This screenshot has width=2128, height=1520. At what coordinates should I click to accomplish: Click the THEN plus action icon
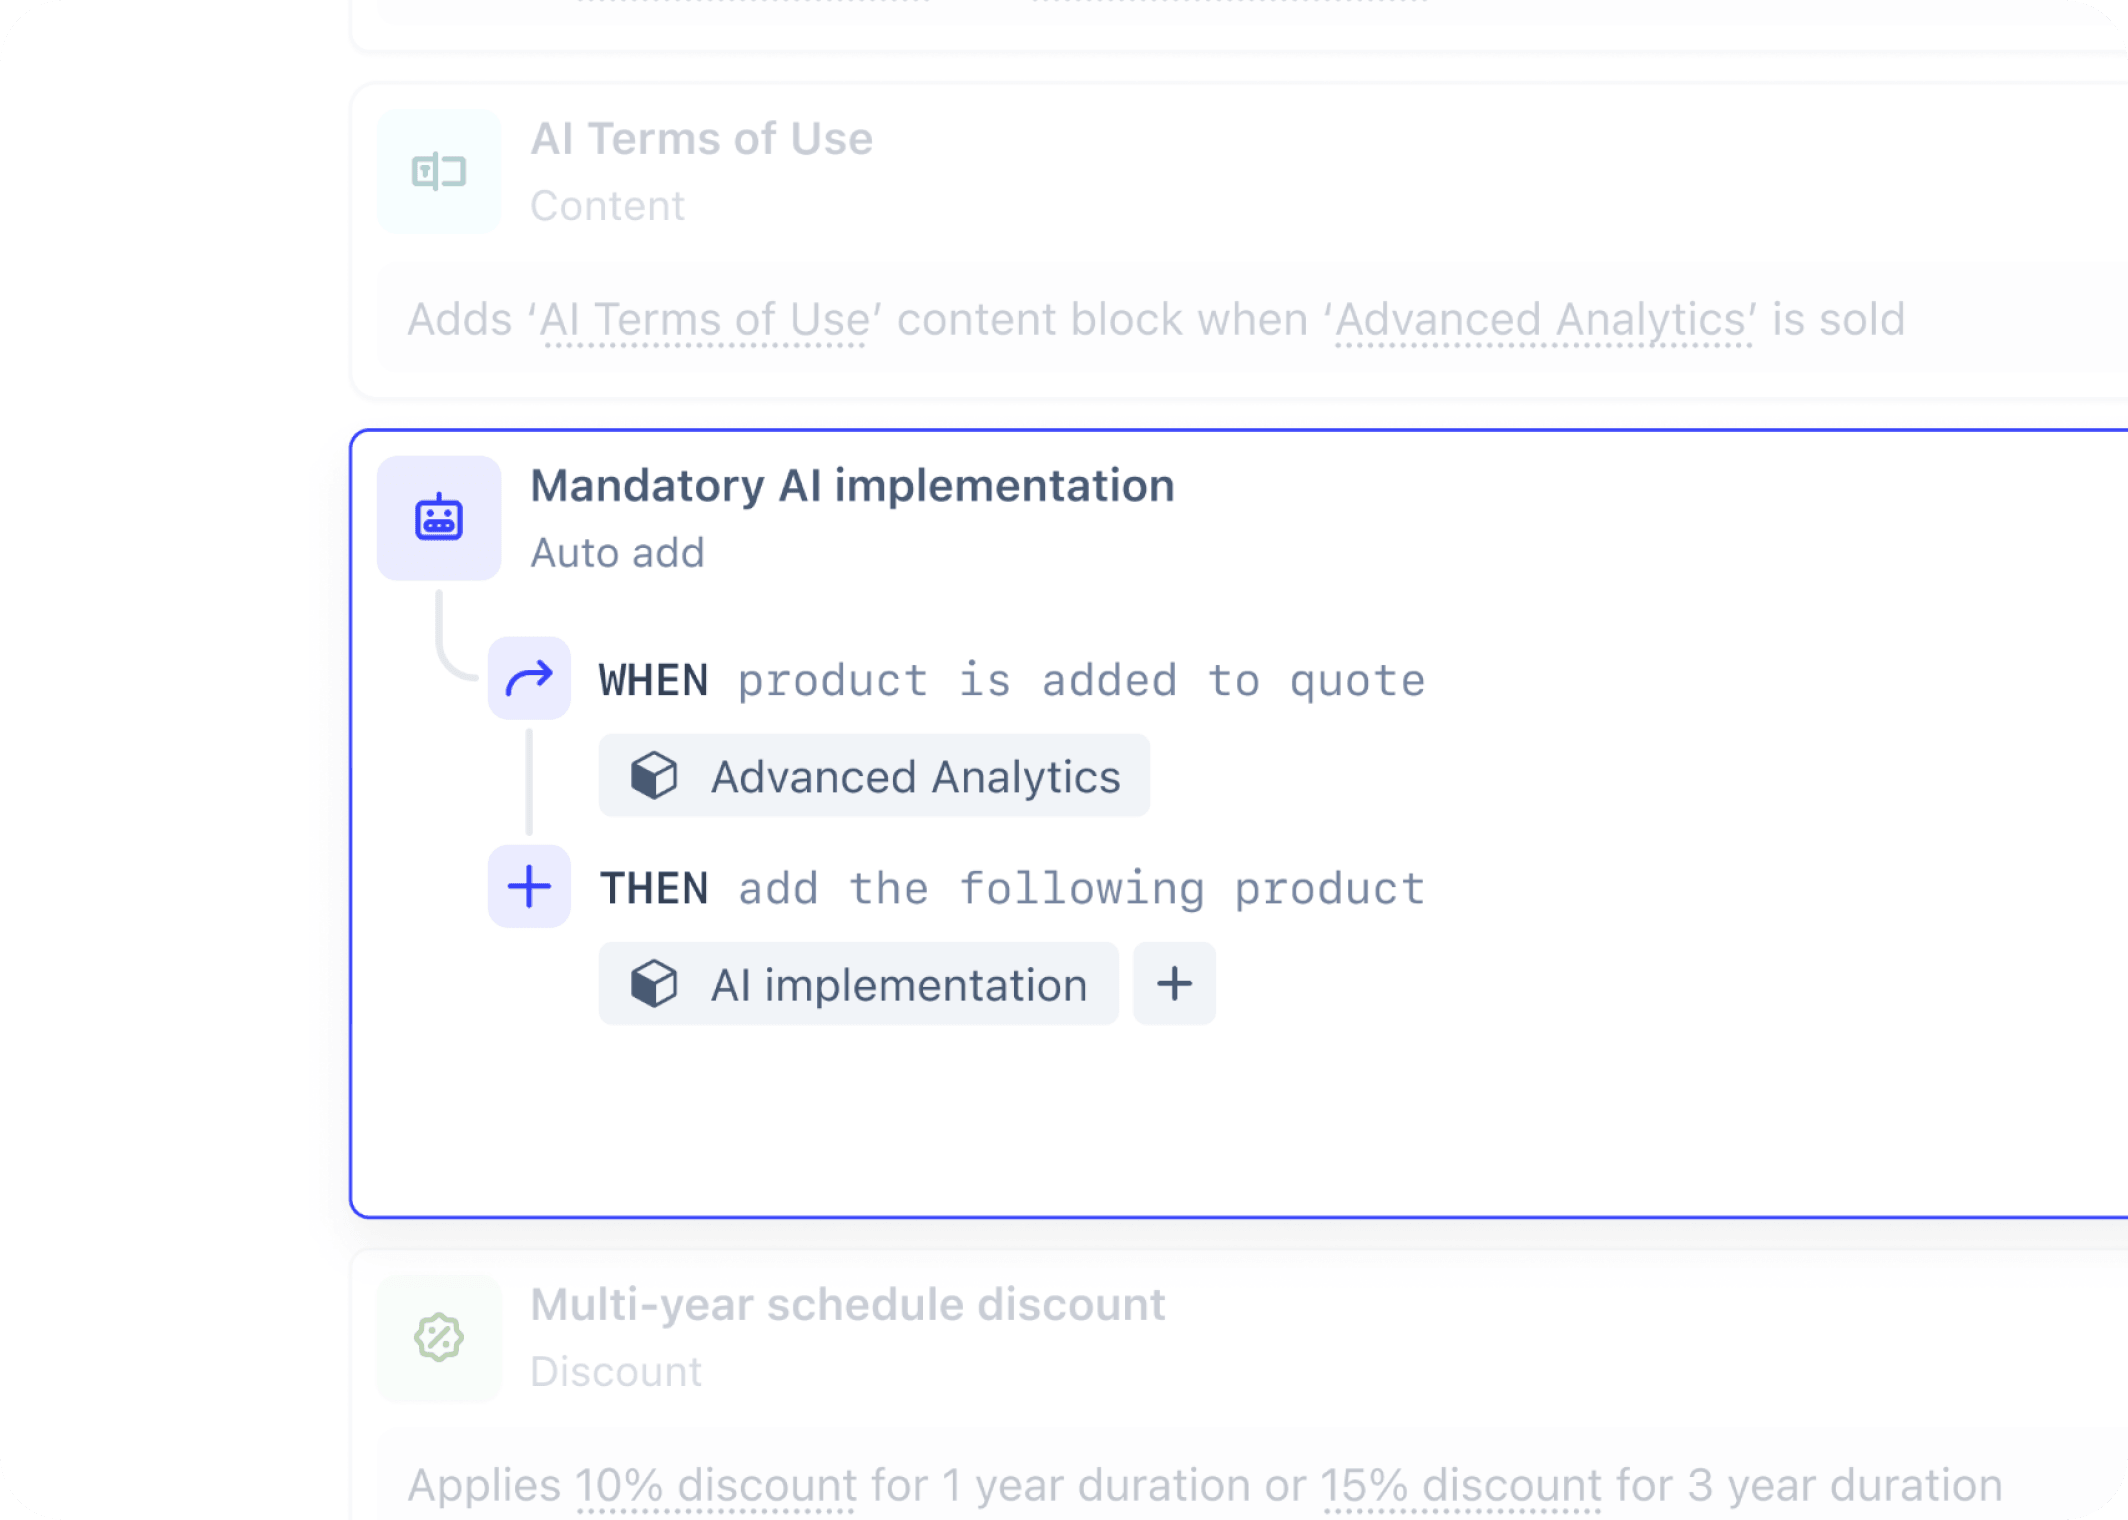tap(528, 886)
